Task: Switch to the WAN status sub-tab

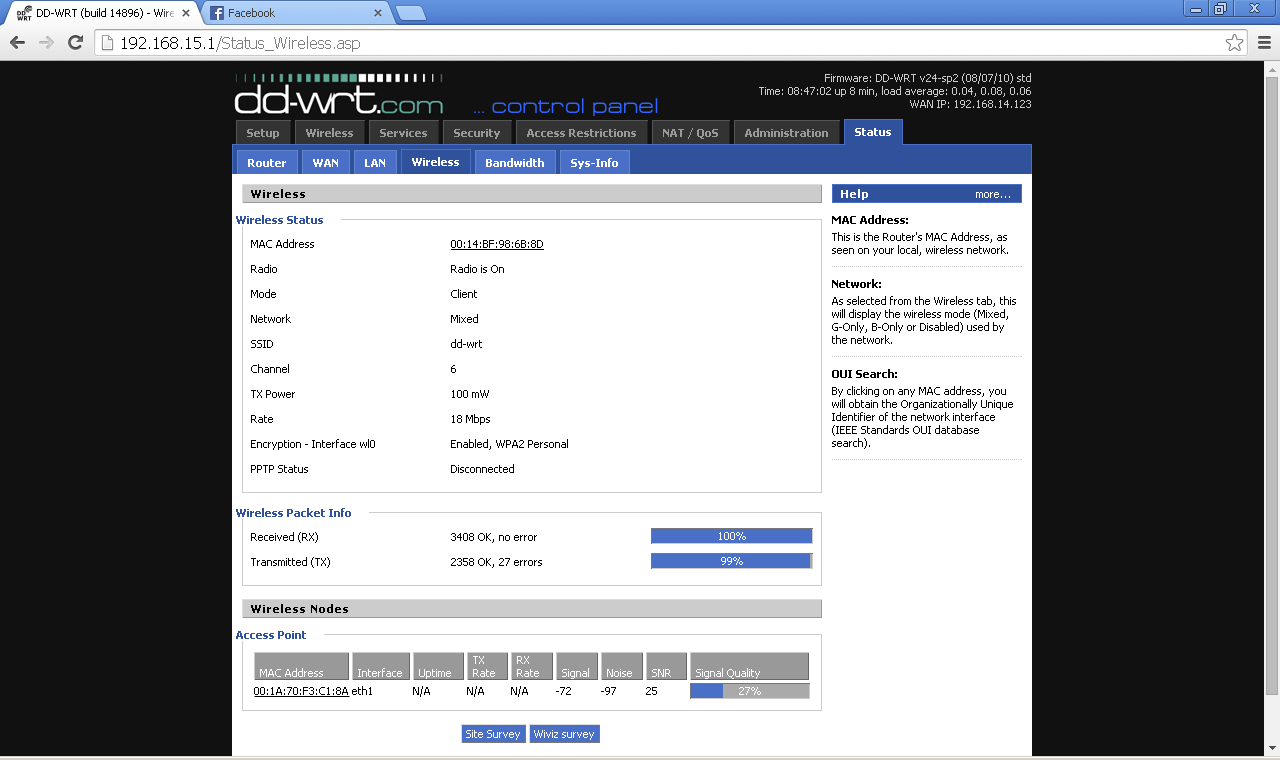Action: pos(325,162)
